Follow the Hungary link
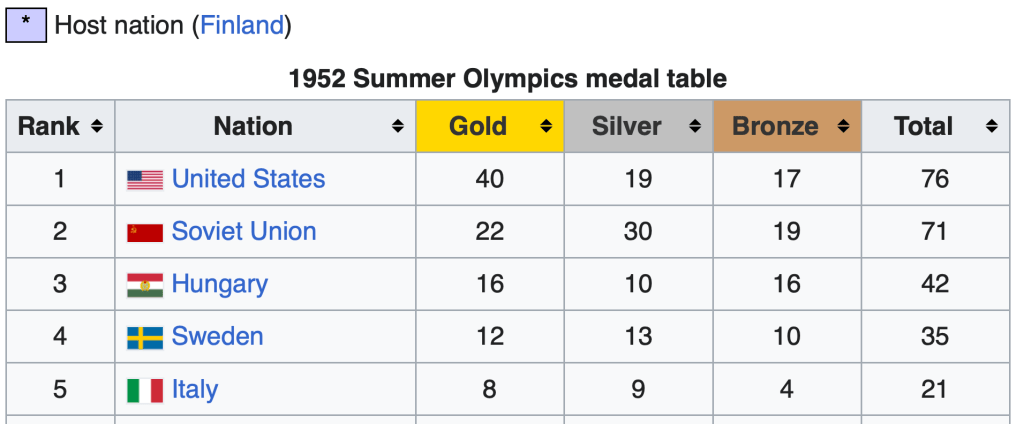 pos(220,284)
